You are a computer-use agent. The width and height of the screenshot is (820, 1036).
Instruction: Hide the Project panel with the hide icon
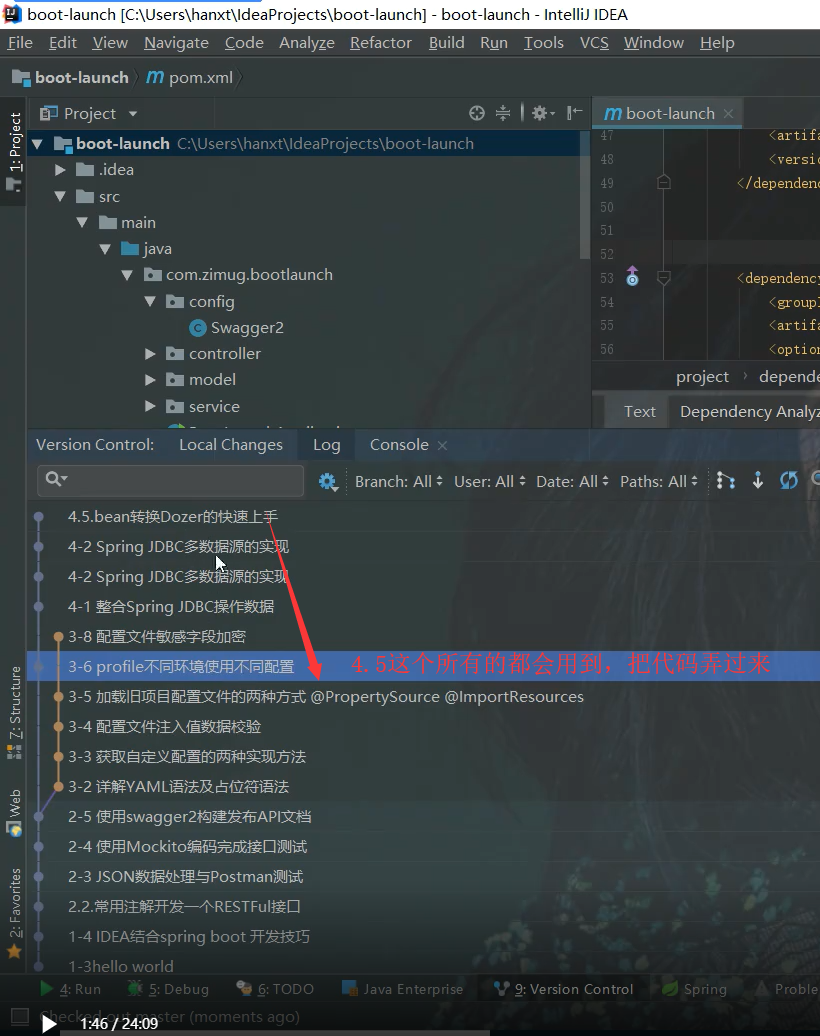pyautogui.click(x=574, y=112)
